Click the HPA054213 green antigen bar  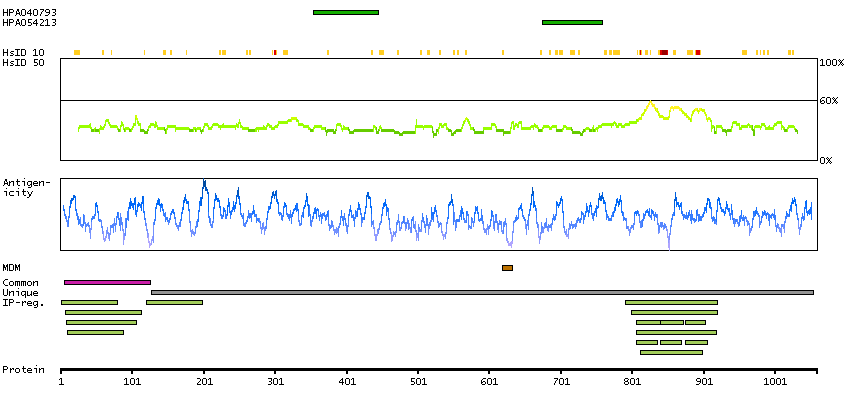[x=572, y=22]
